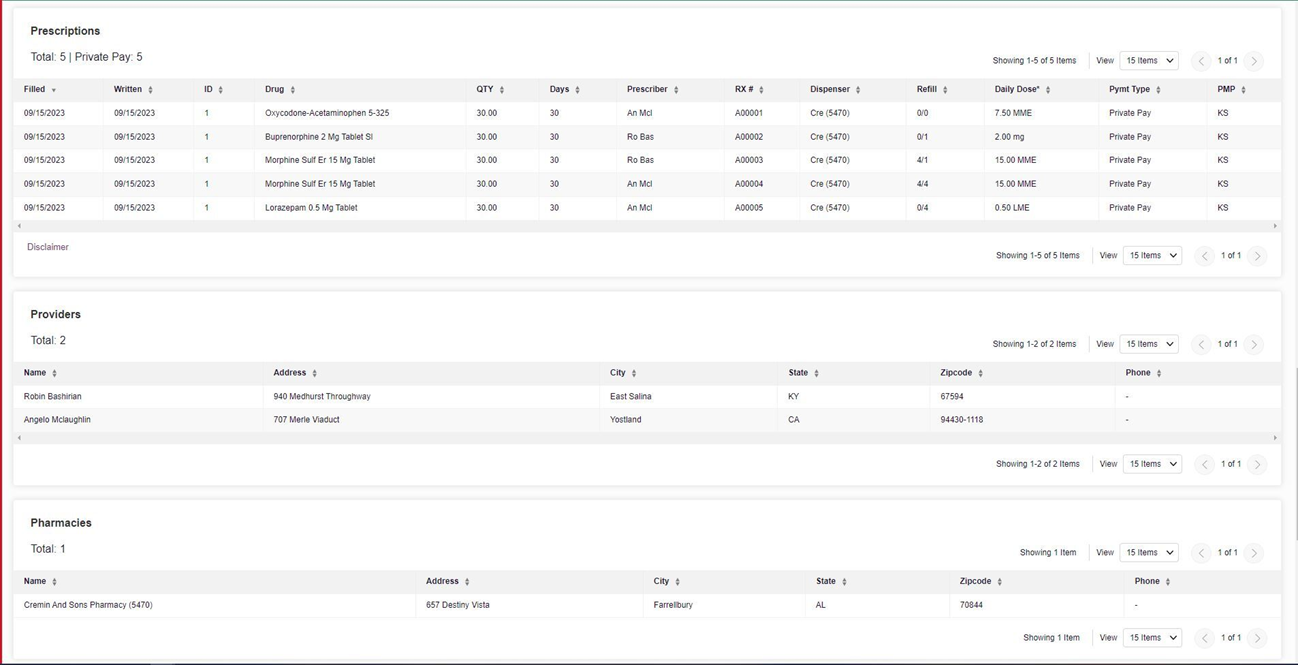Click daily dose 7.50 MME
Image resolution: width=1298 pixels, height=665 pixels.
1015,113
